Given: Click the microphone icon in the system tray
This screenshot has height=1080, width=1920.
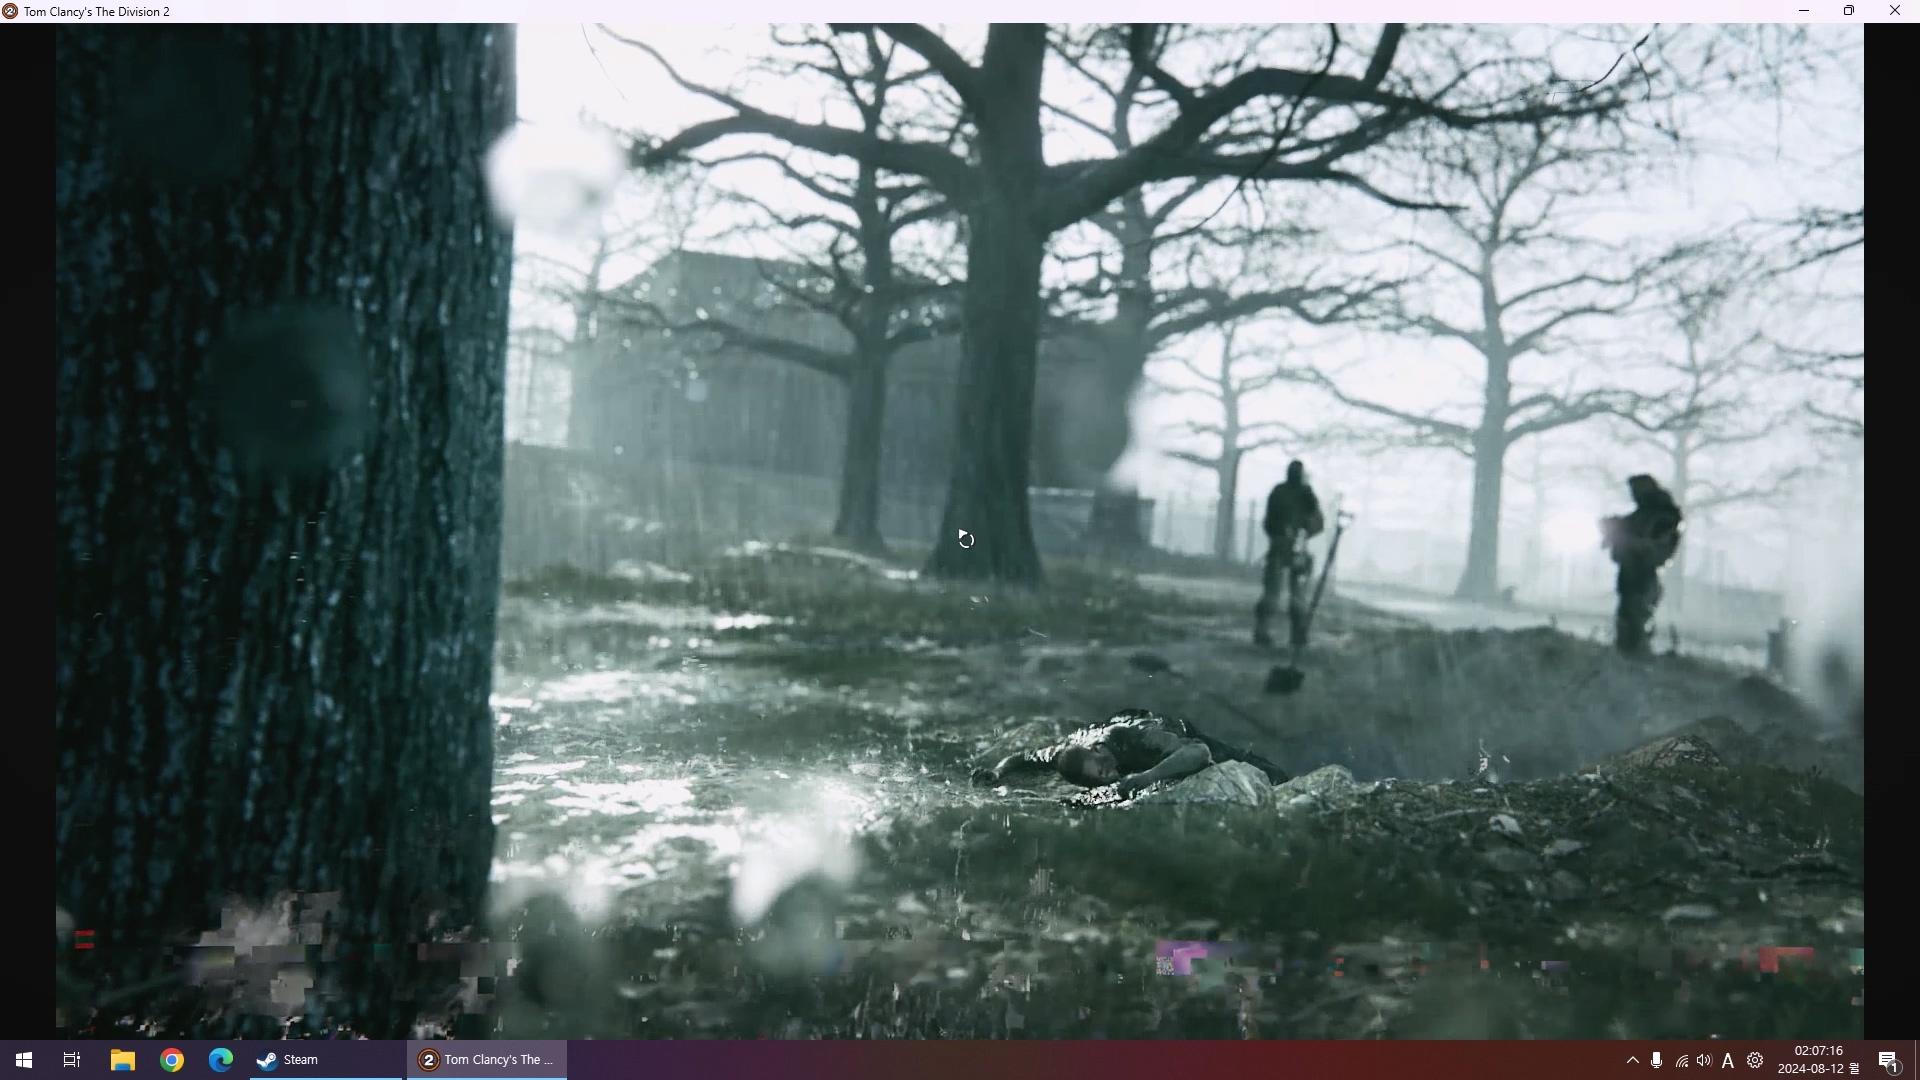Looking at the screenshot, I should click(x=1657, y=1060).
